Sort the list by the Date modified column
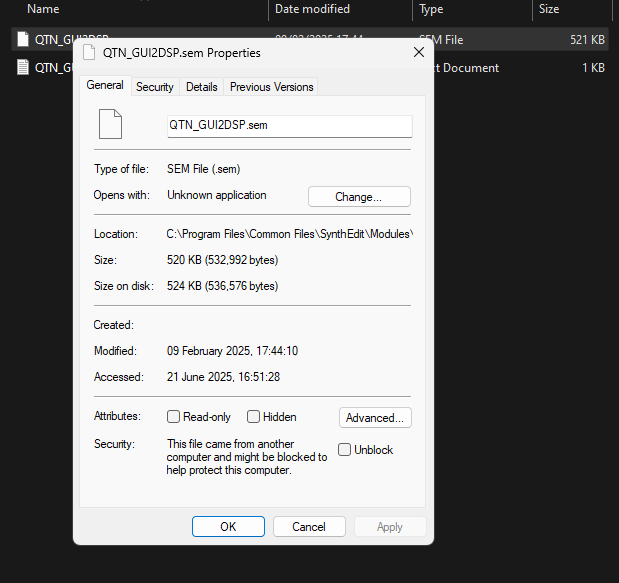The width and height of the screenshot is (619, 583). 312,9
